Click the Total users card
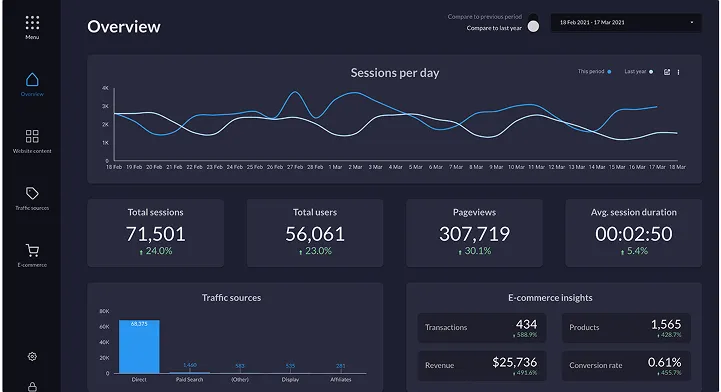Screen dimensions: 721x392 pyautogui.click(x=315, y=233)
